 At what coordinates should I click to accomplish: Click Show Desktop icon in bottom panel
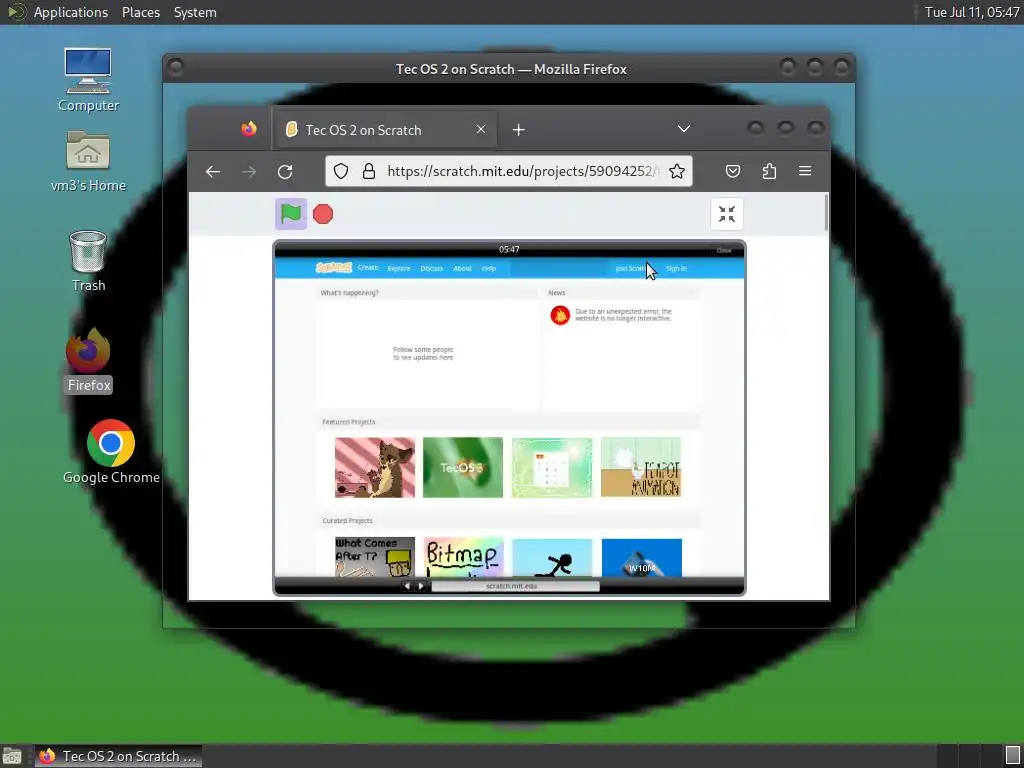tap(12, 756)
